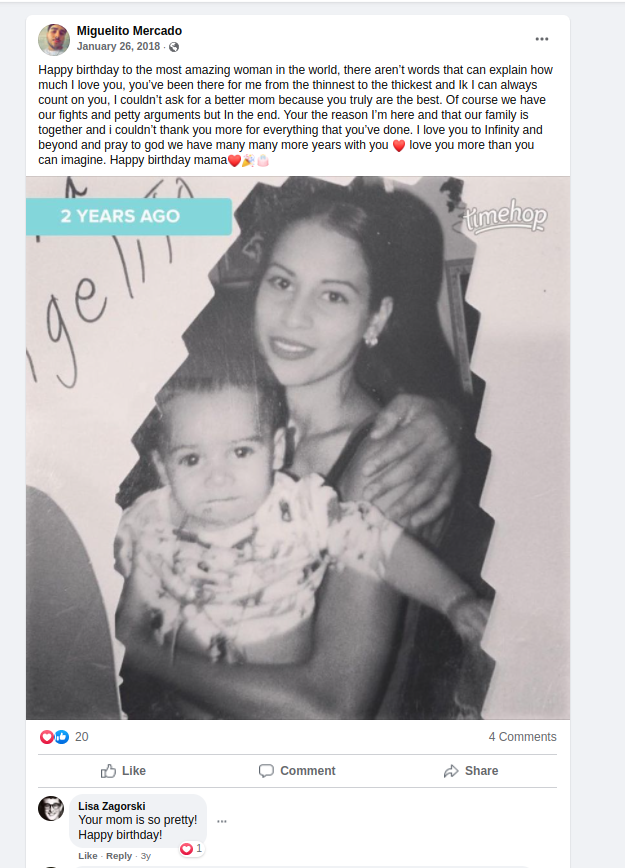625x868 pixels.
Task: Show the 20 reactions count list
Action: click(81, 737)
